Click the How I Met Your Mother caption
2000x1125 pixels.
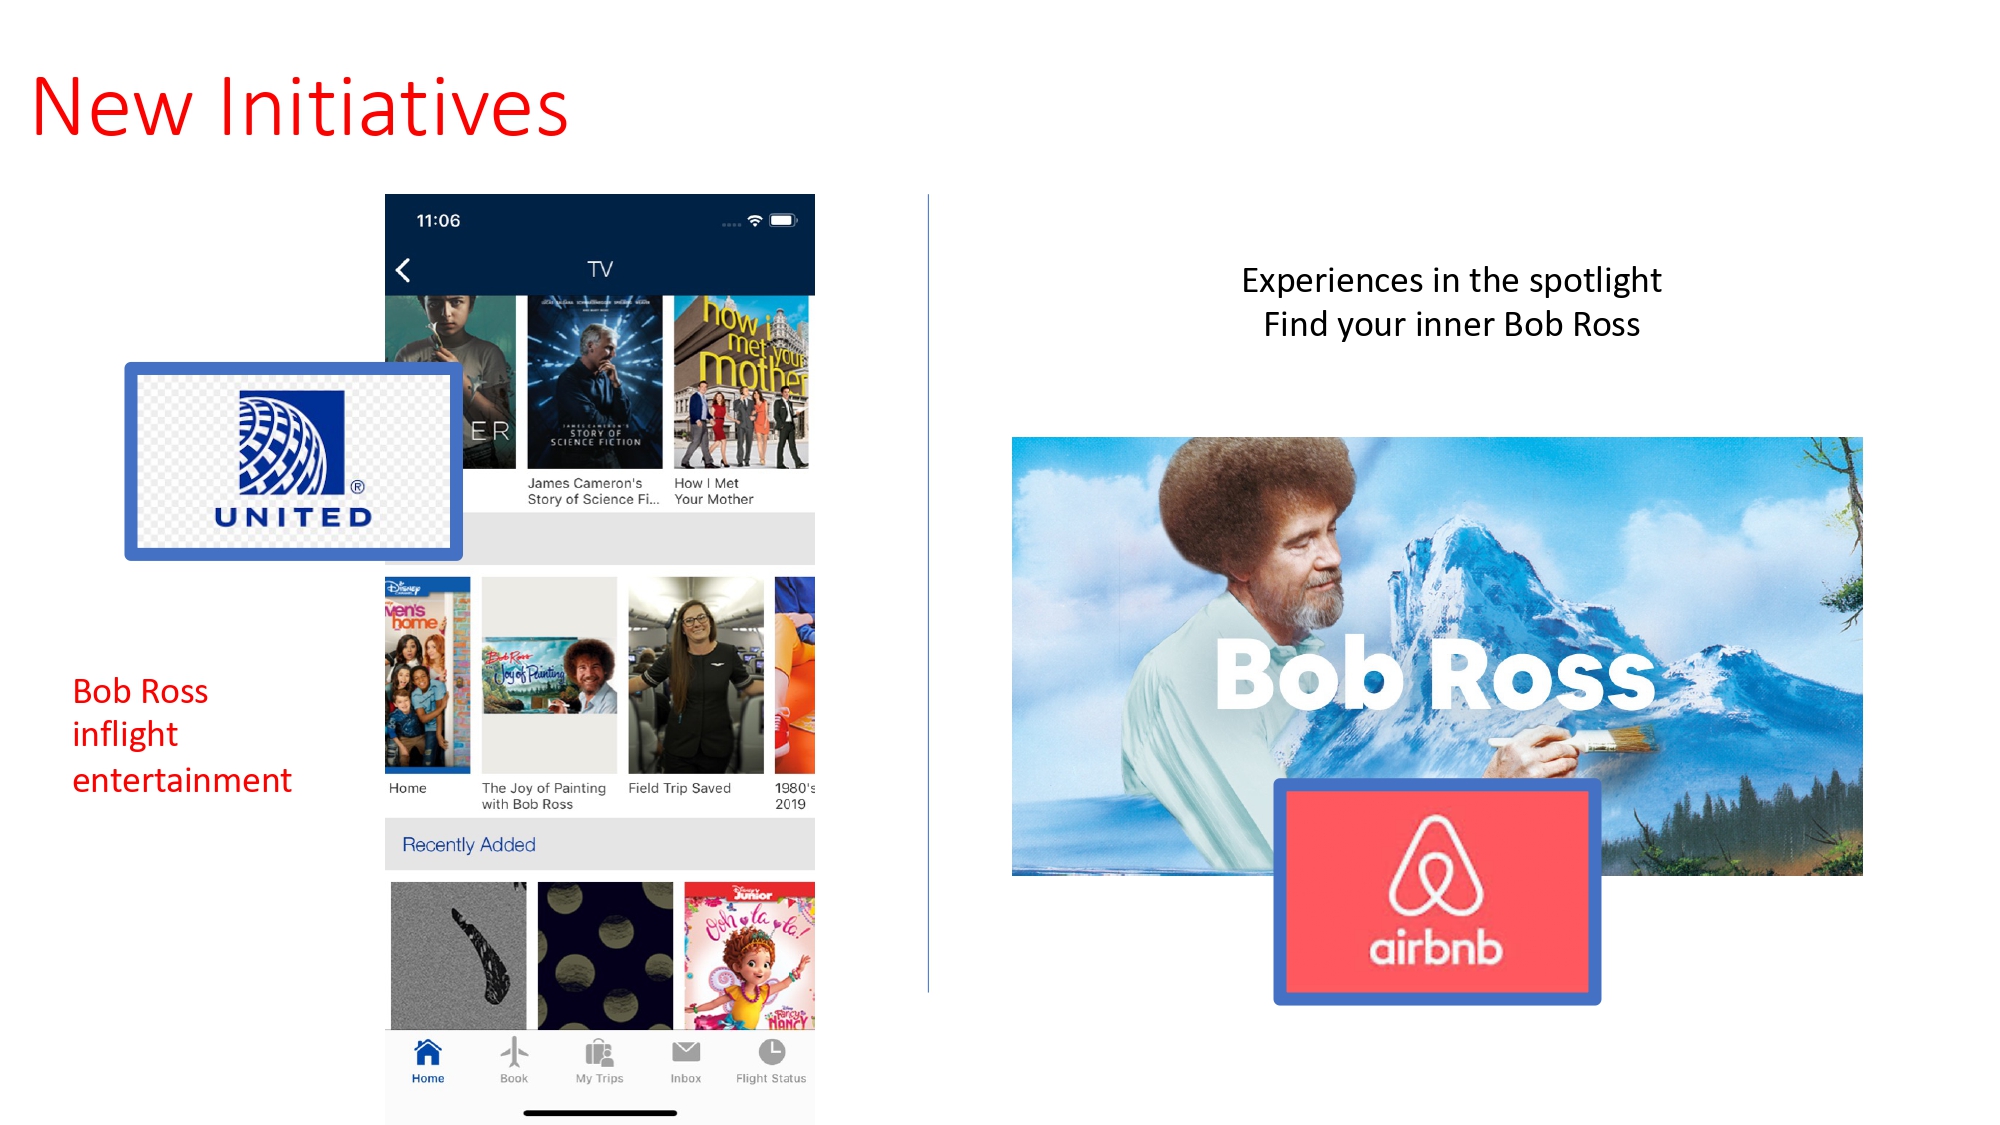(714, 491)
